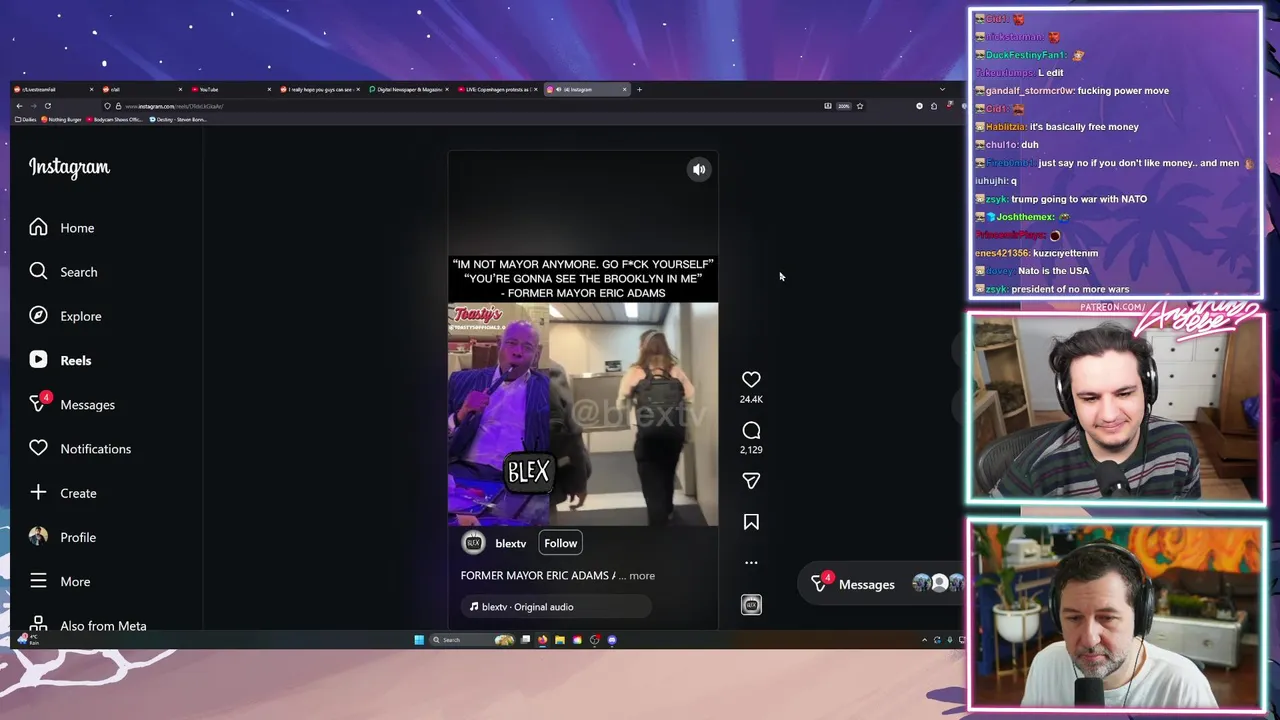1280x720 pixels.
Task: Open the Windows Start menu
Action: 419,640
